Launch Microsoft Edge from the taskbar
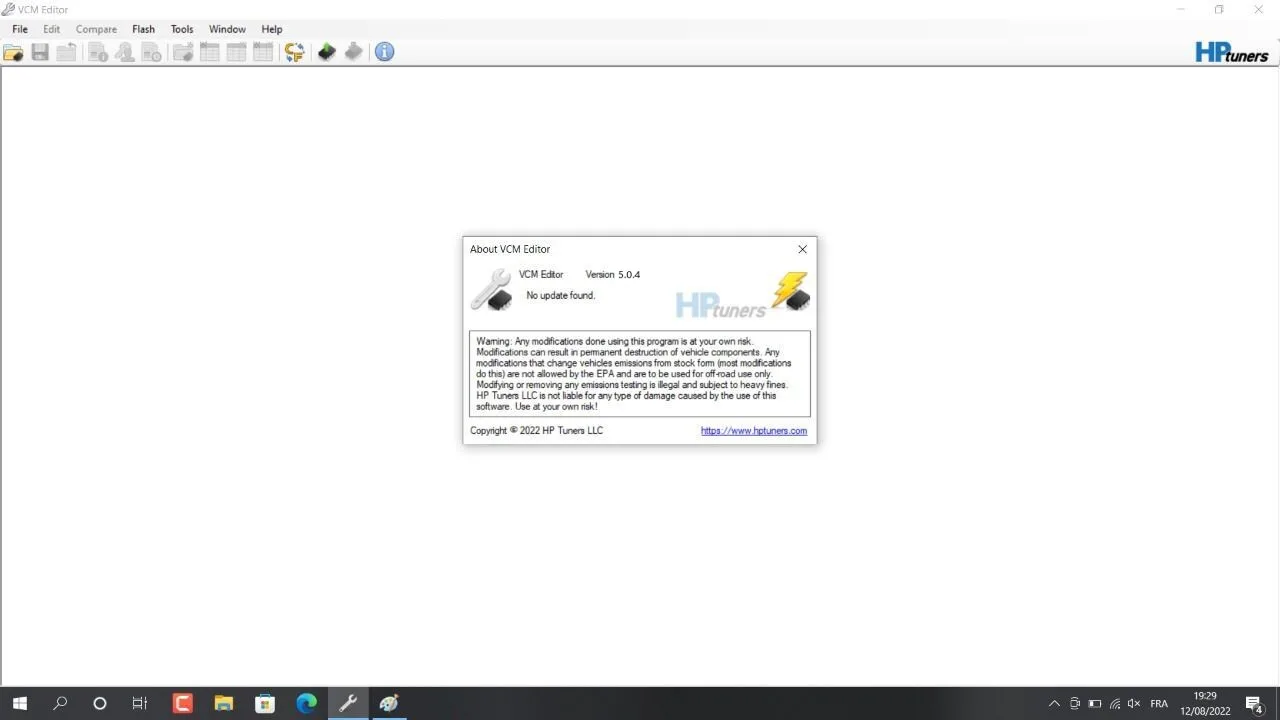Viewport: 1280px width, 720px height. tap(306, 703)
